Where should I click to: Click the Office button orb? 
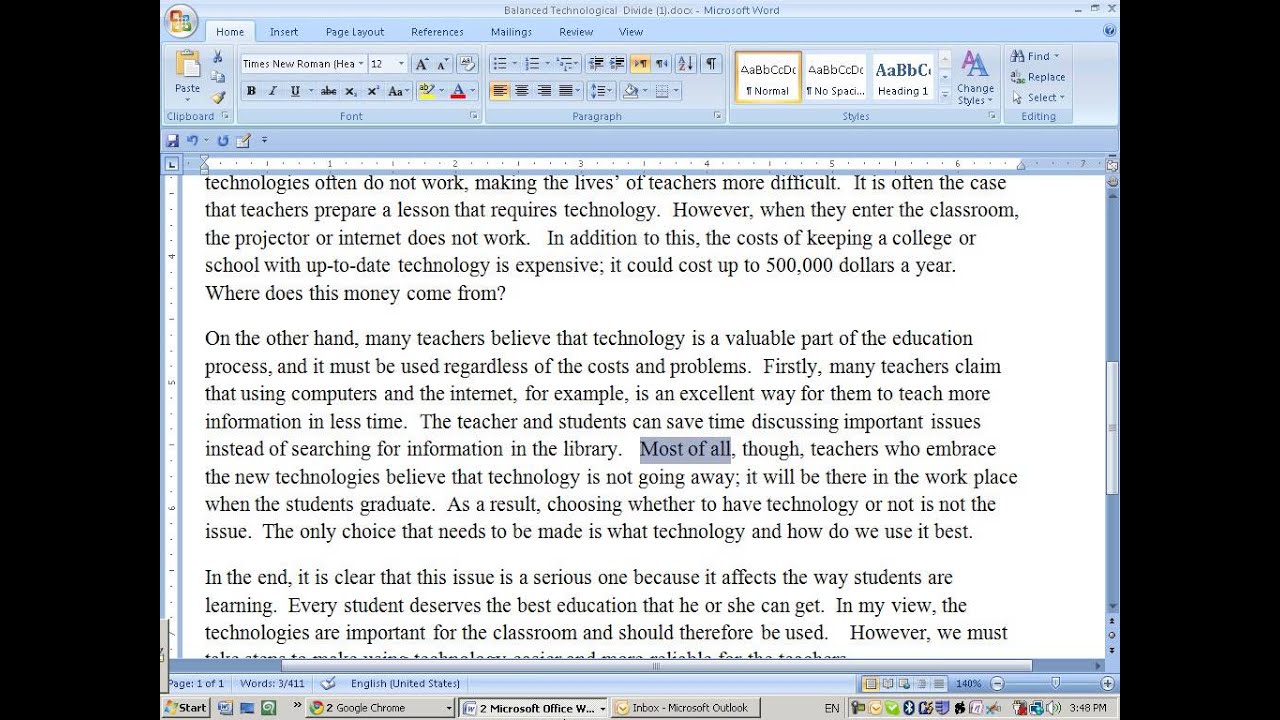coord(181,21)
